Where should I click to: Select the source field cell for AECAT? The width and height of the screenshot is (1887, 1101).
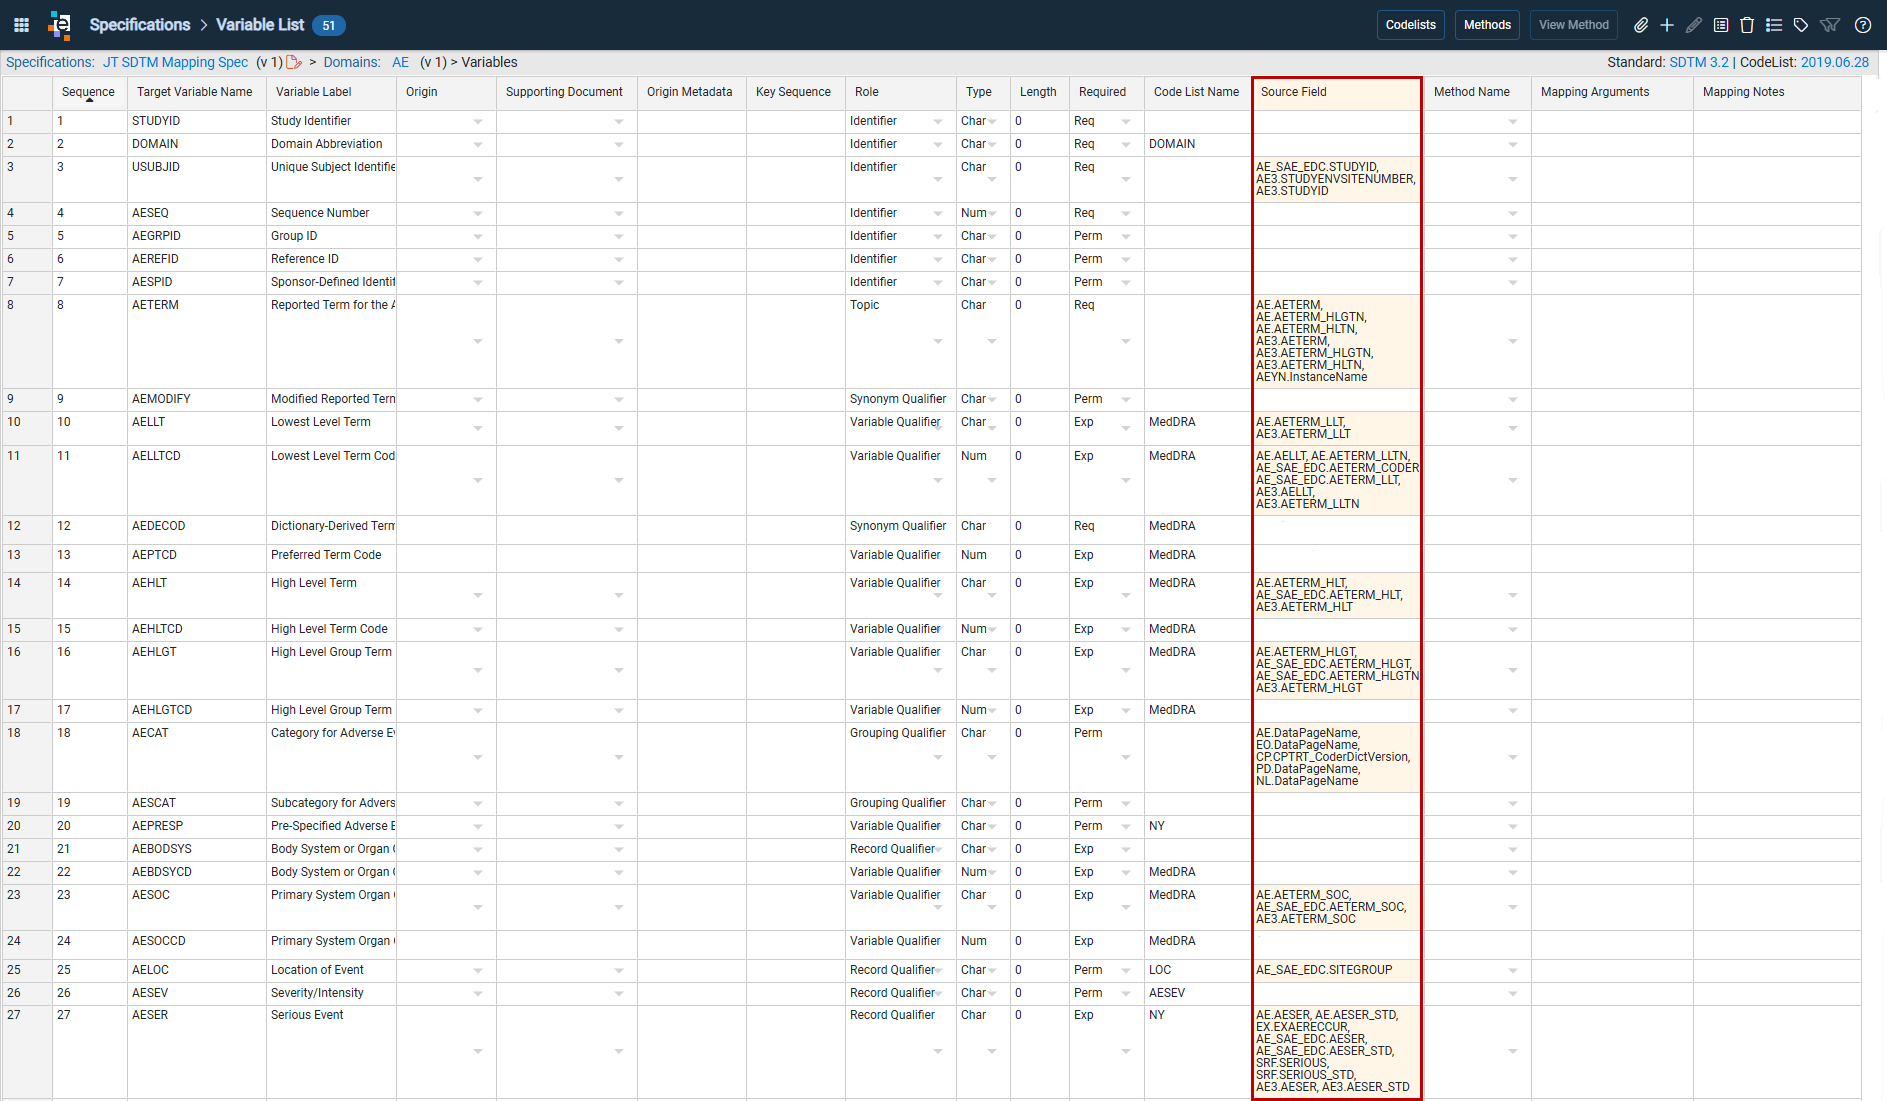click(x=1336, y=758)
